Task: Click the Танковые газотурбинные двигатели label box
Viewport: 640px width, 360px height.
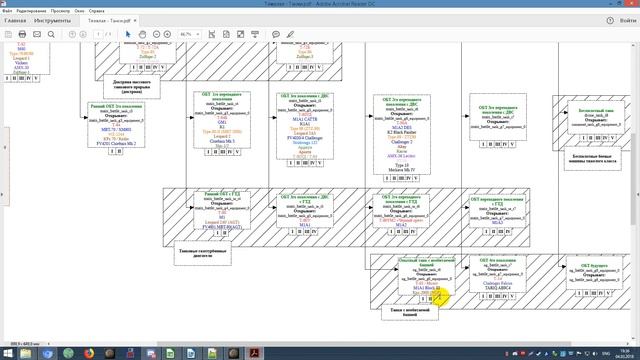Action: pyautogui.click(x=202, y=253)
